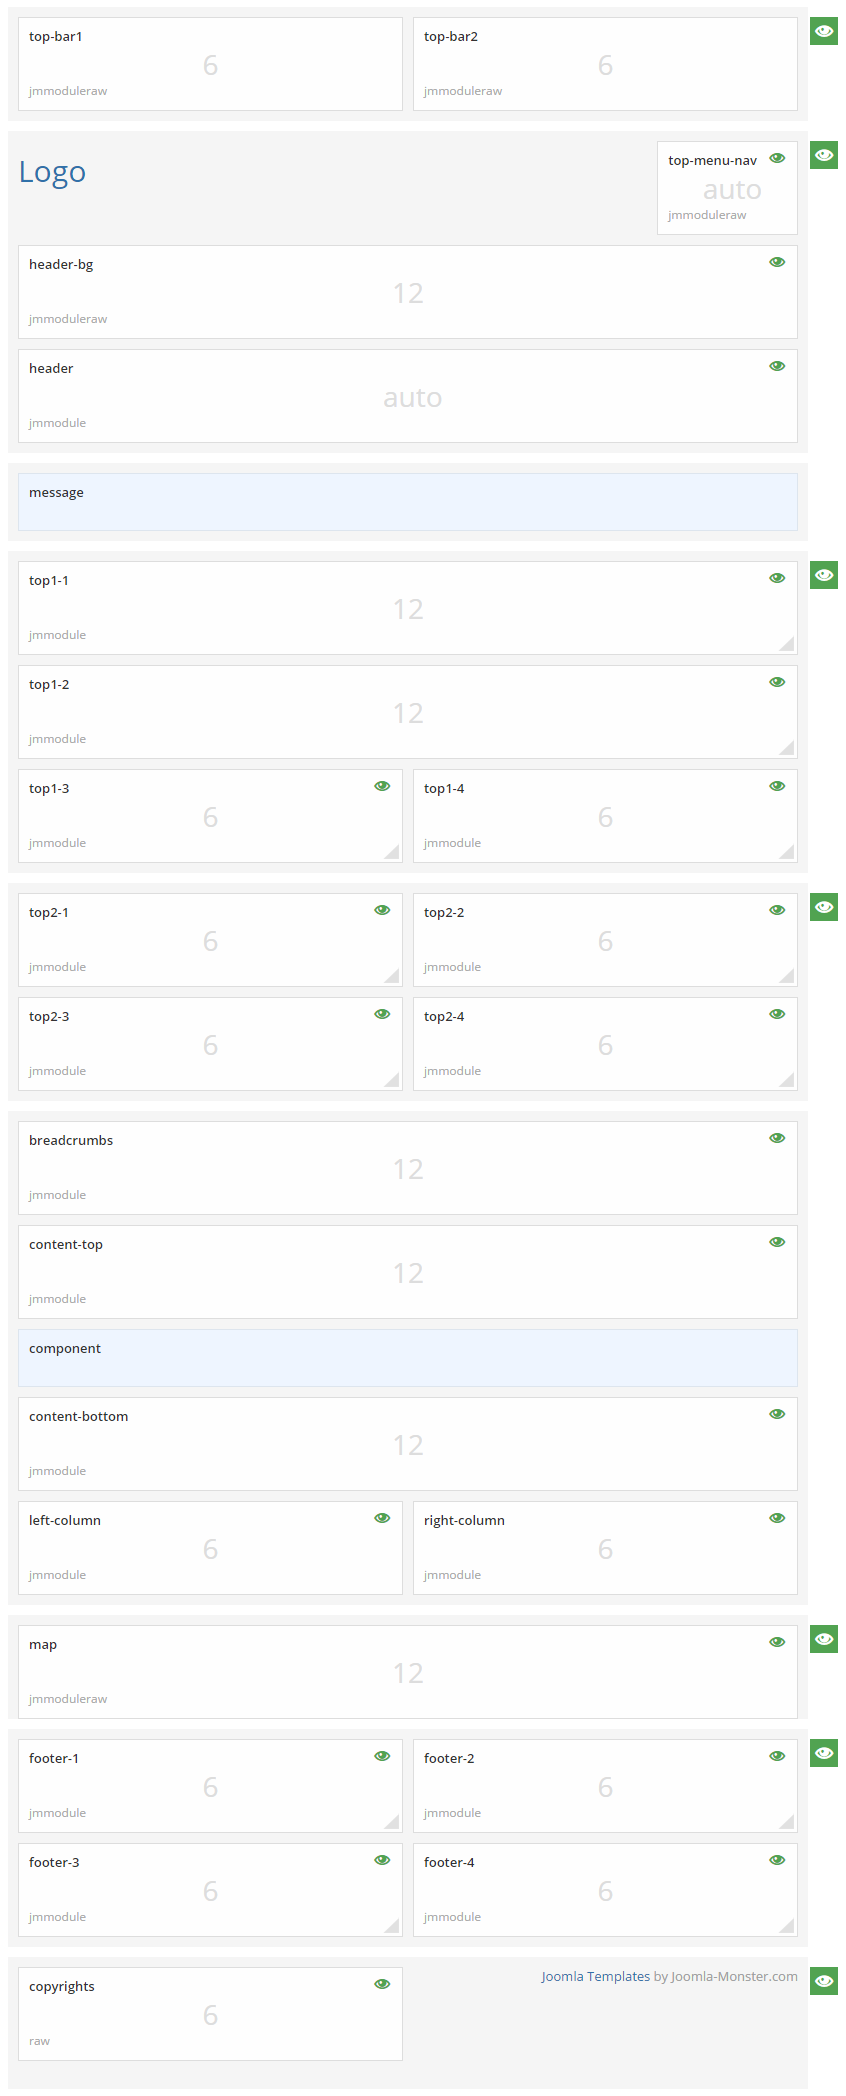This screenshot has height=2096, width=846.
Task: Toggle visibility of left-column position
Action: (382, 1518)
